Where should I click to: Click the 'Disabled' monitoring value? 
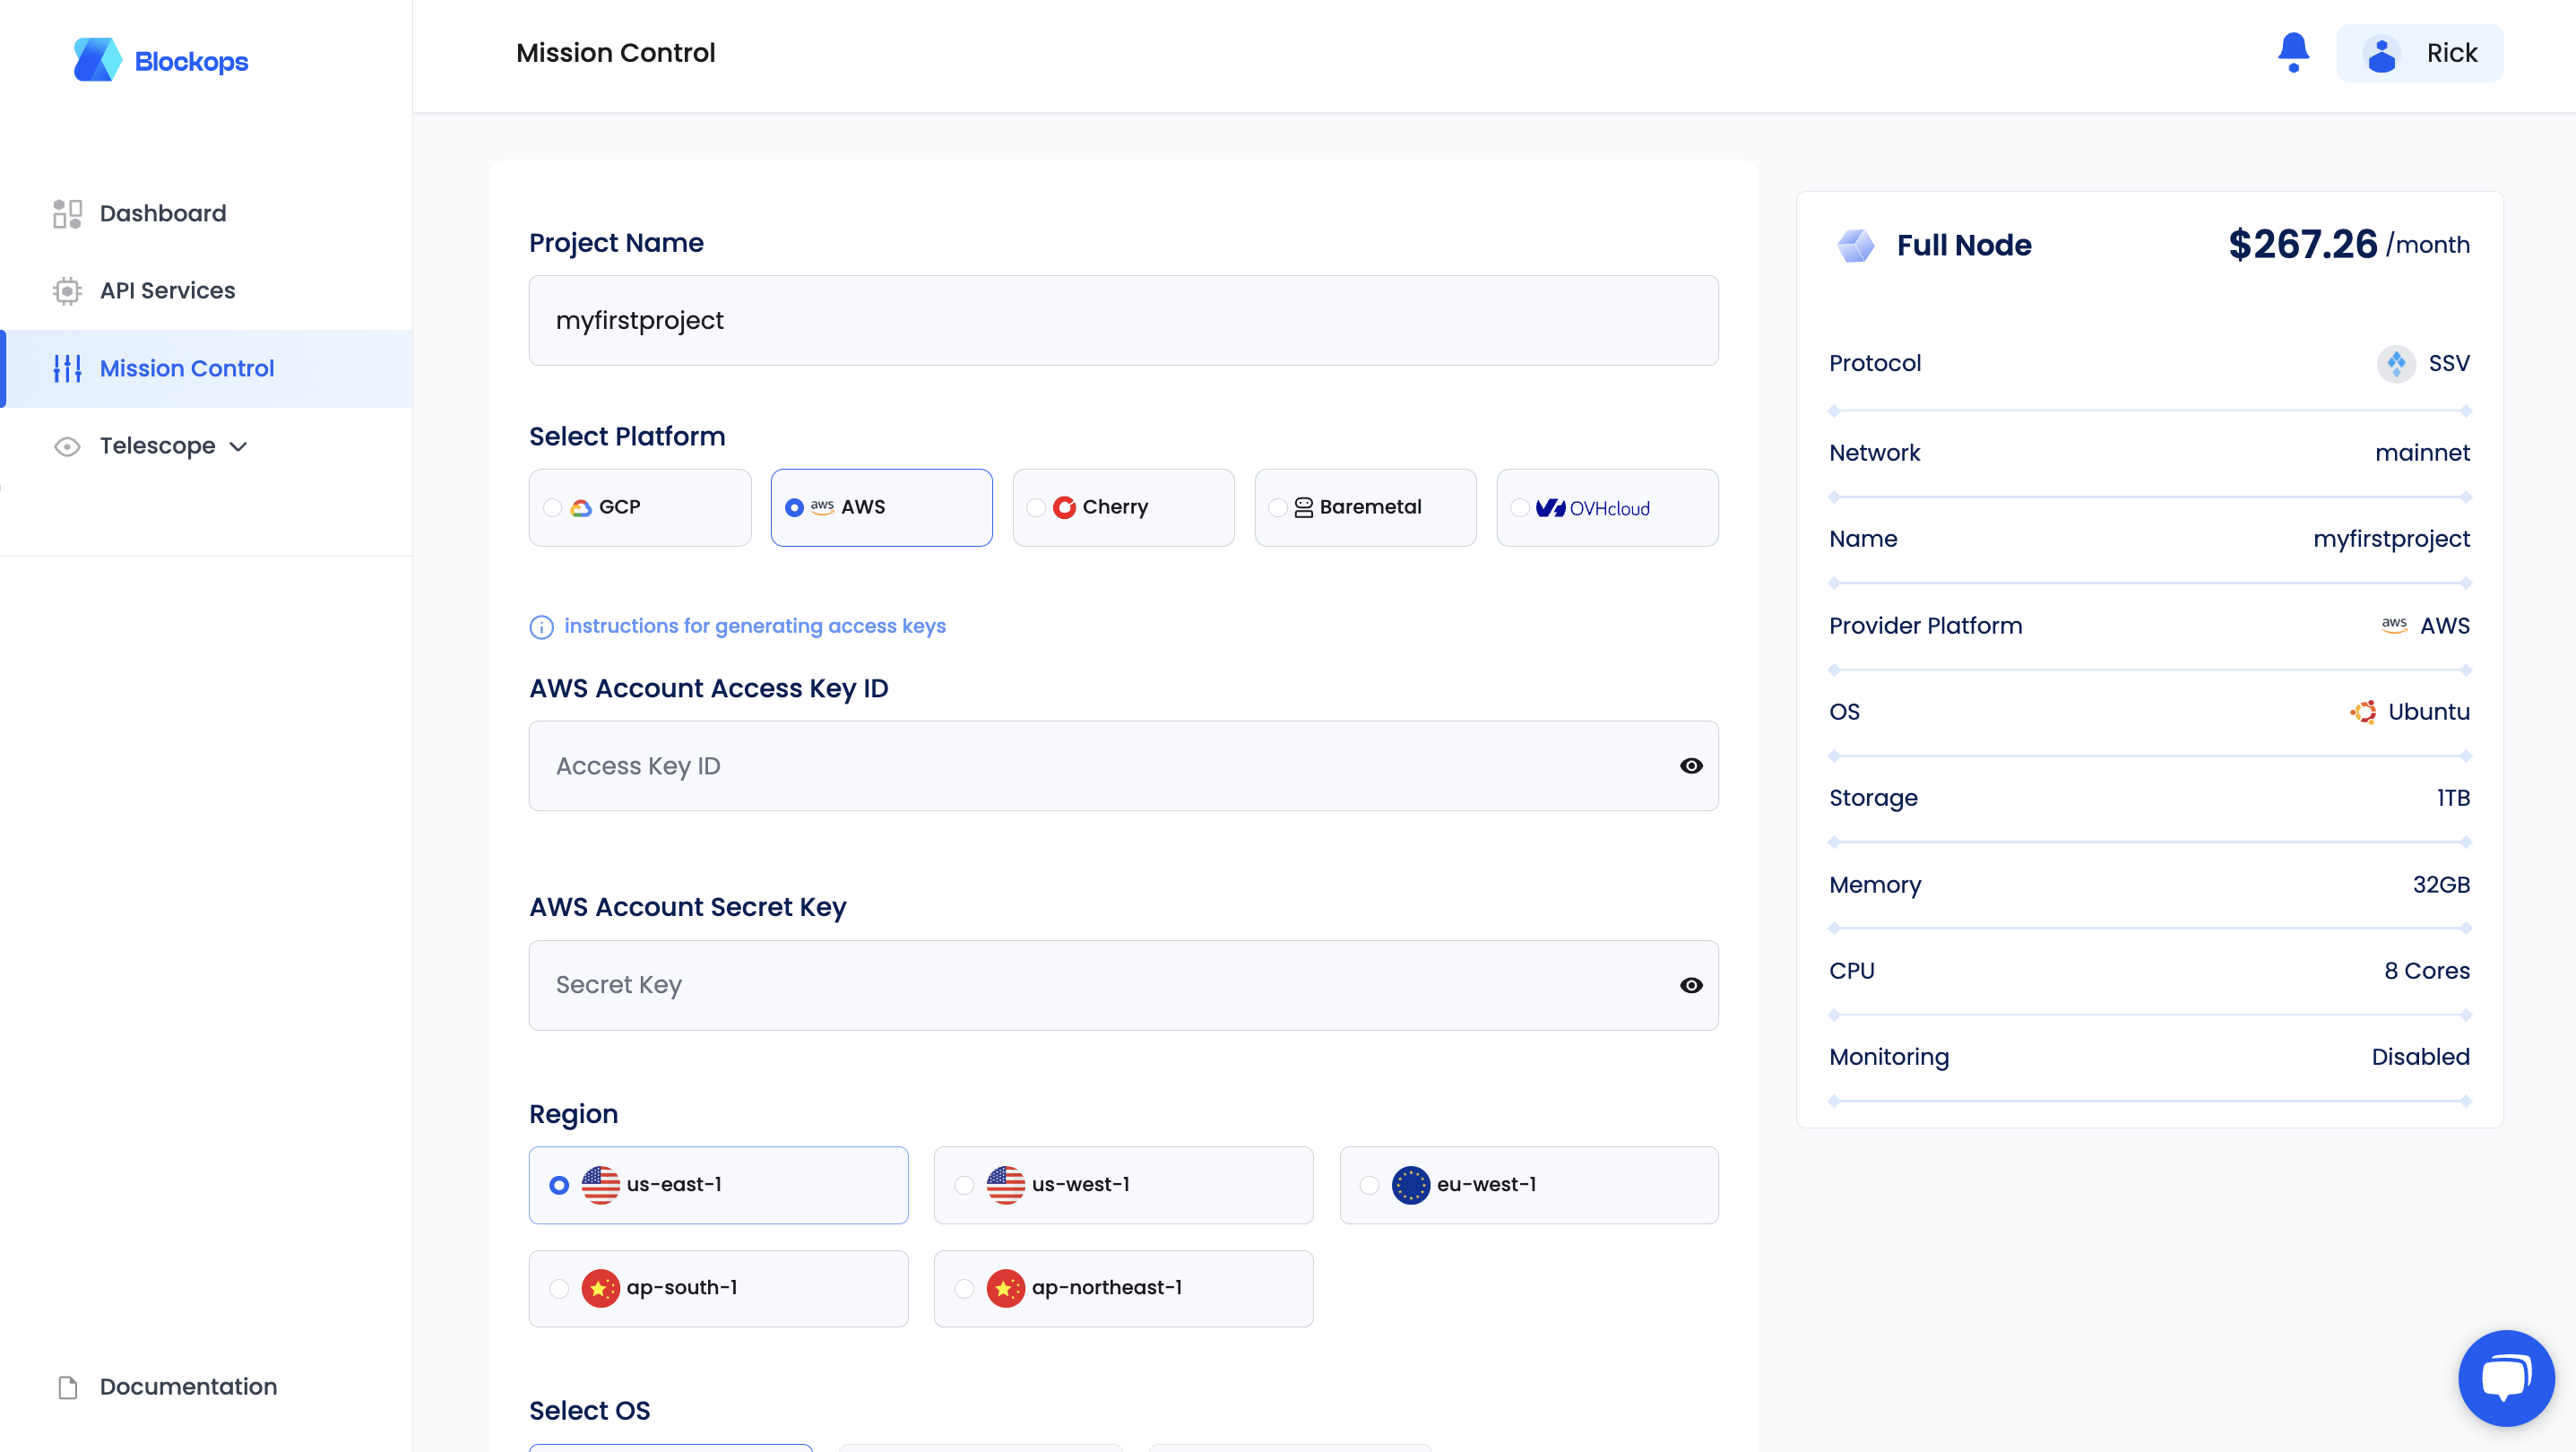coord(2420,1057)
